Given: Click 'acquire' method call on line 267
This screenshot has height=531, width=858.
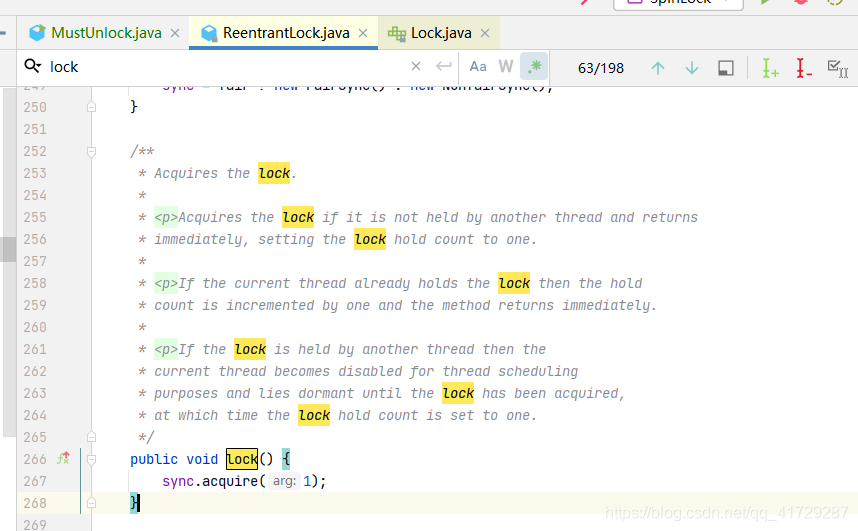Looking at the screenshot, I should (x=230, y=481).
